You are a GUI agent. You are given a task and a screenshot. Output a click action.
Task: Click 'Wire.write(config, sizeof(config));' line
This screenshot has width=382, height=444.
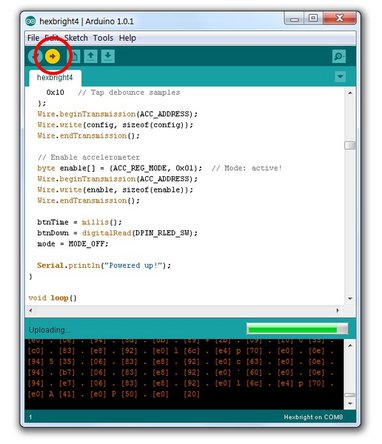(115, 125)
